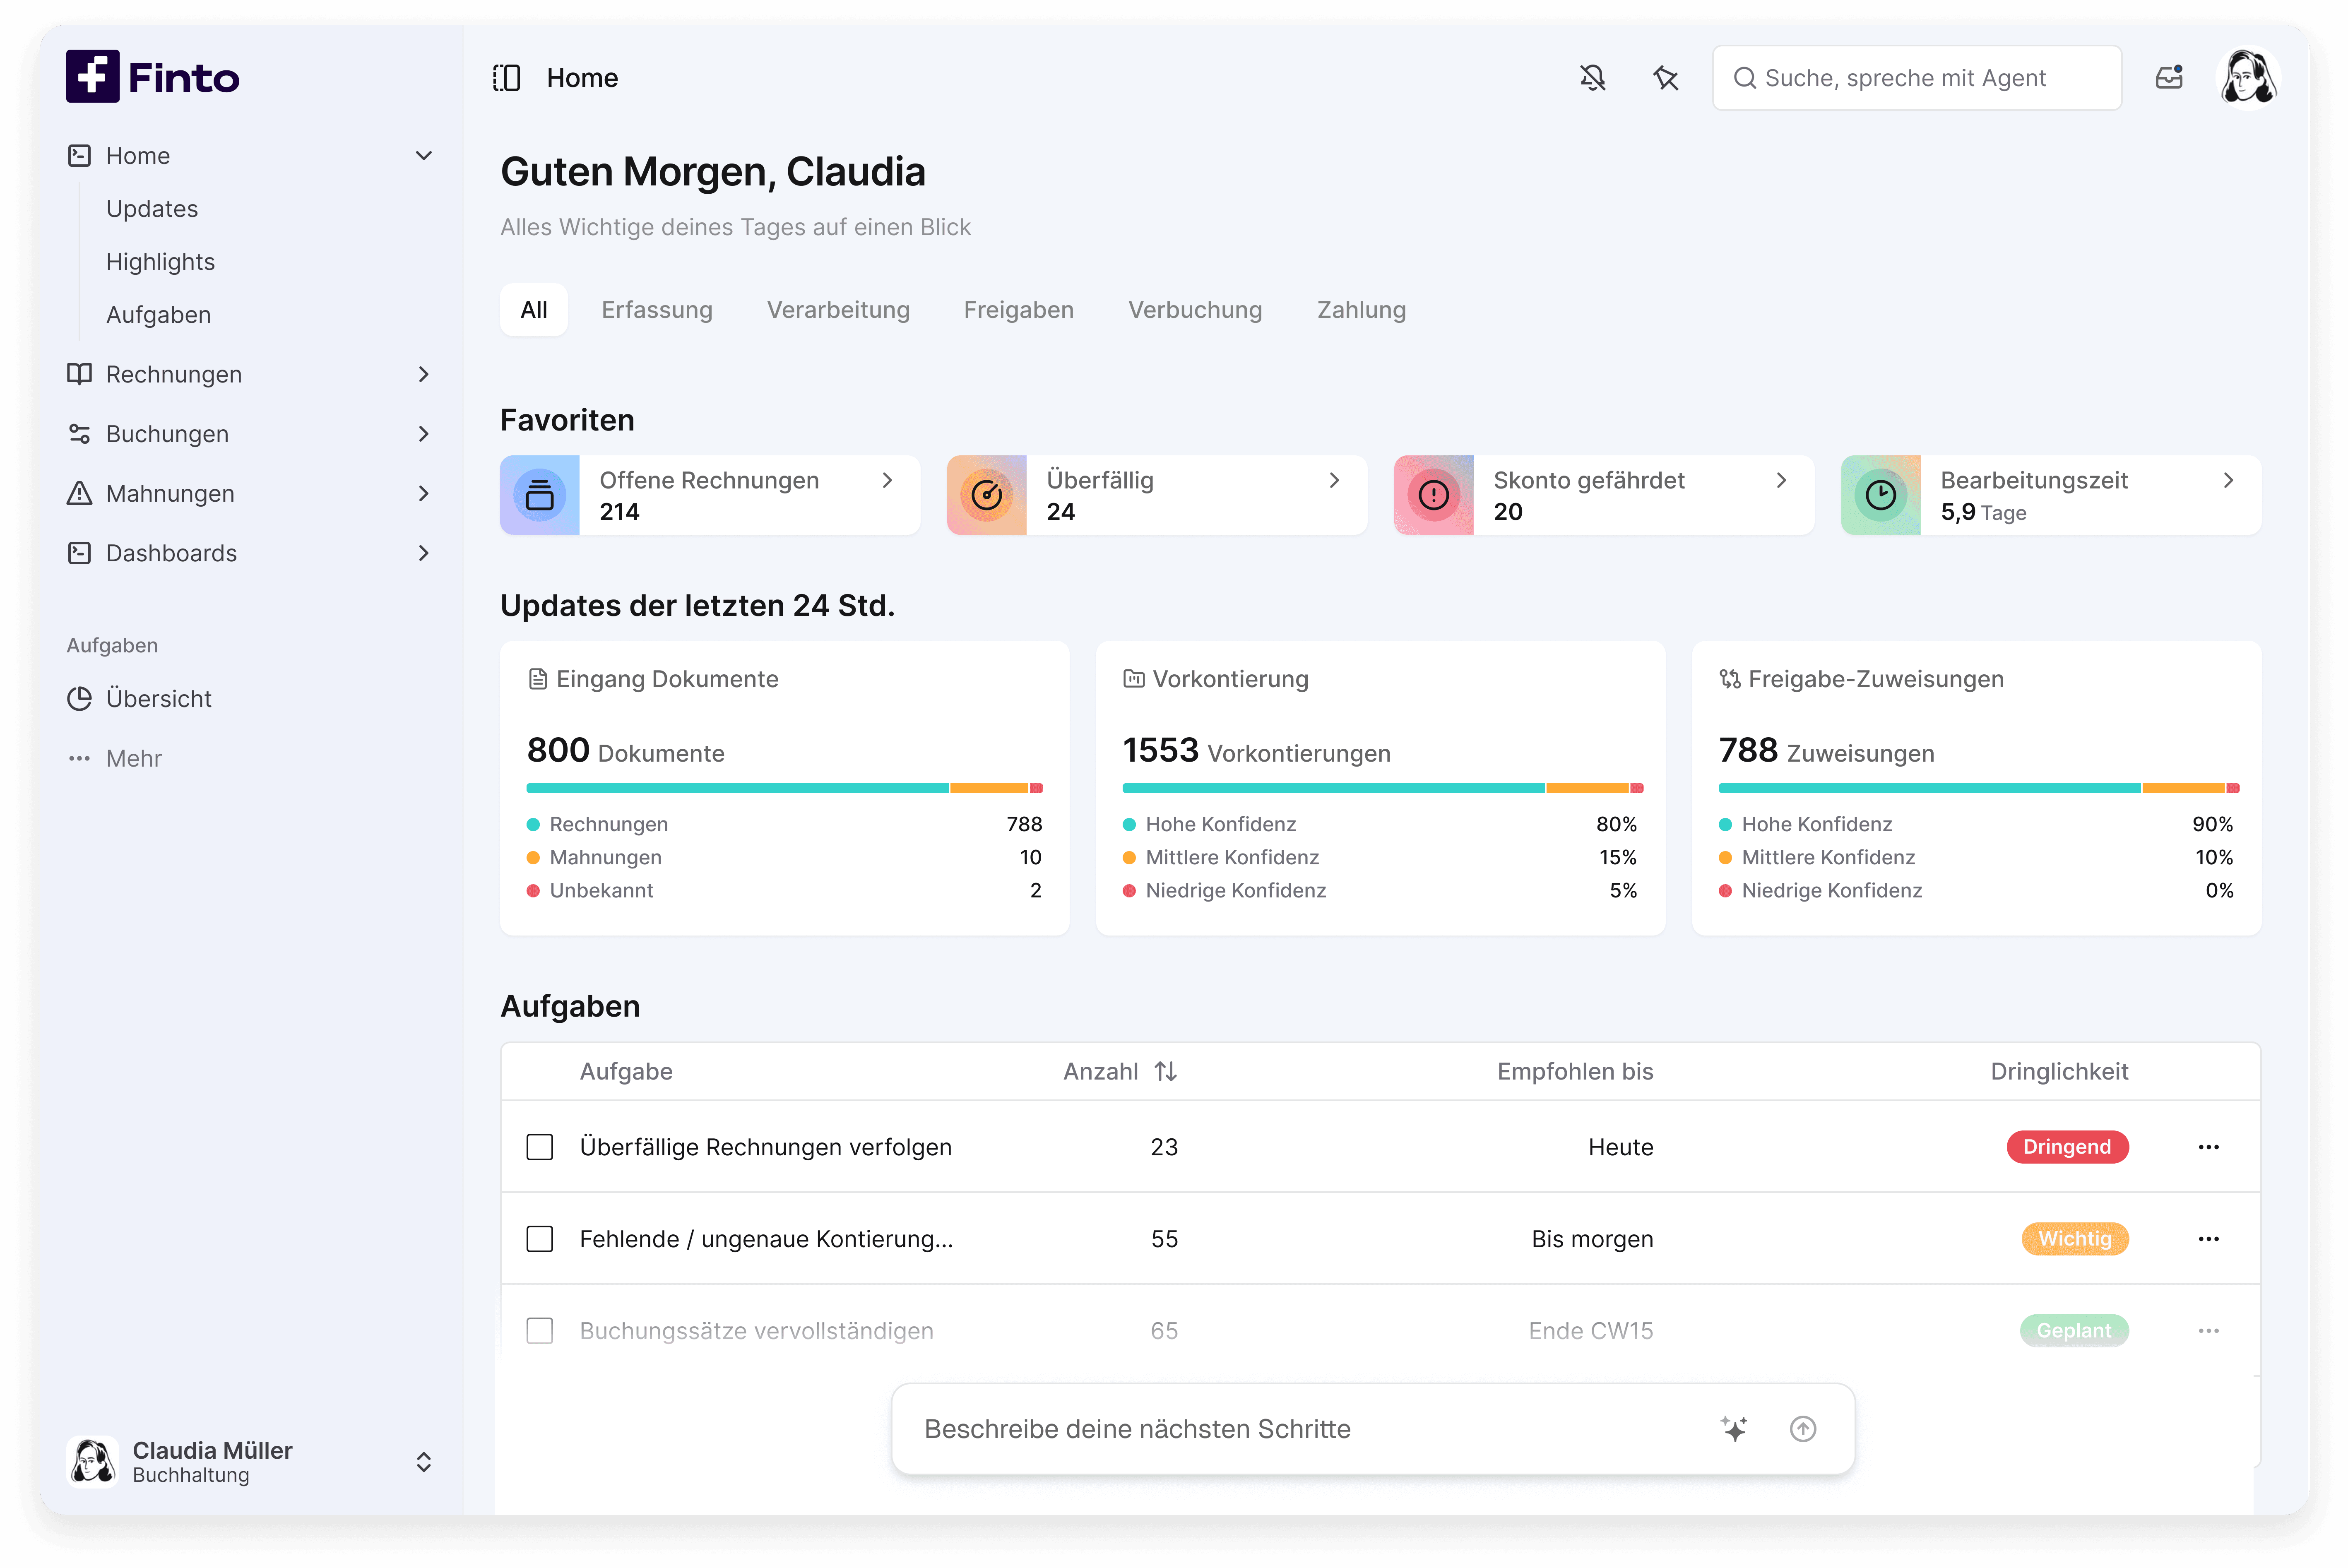Viewport: 2348px width, 1568px height.
Task: Expand the Dashboards sidebar chevron
Action: click(424, 553)
